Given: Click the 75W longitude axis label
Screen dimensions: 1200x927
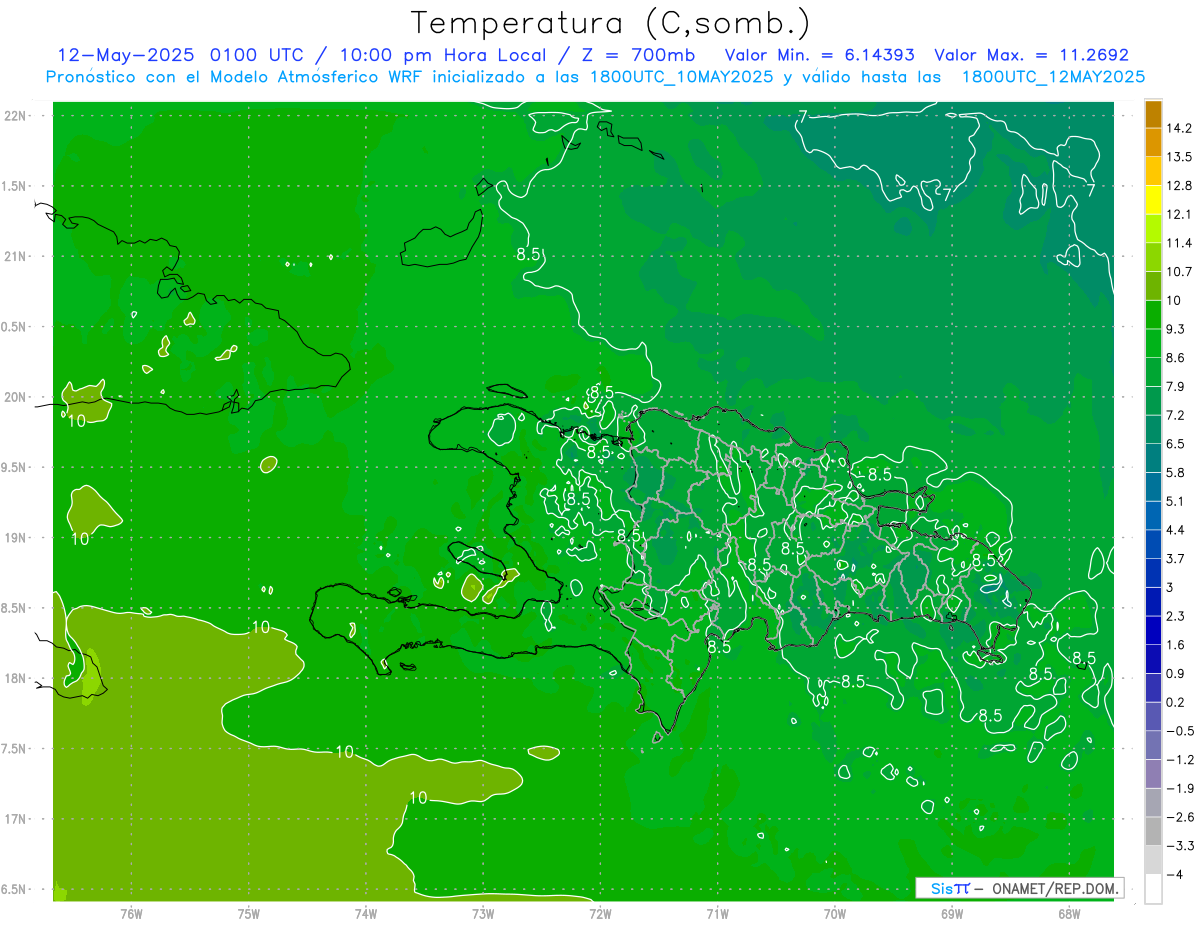Looking at the screenshot, I should click(x=249, y=913).
